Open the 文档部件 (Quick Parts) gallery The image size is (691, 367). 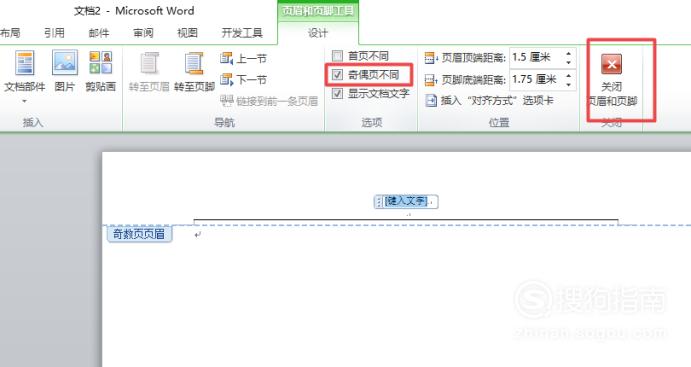(25, 71)
